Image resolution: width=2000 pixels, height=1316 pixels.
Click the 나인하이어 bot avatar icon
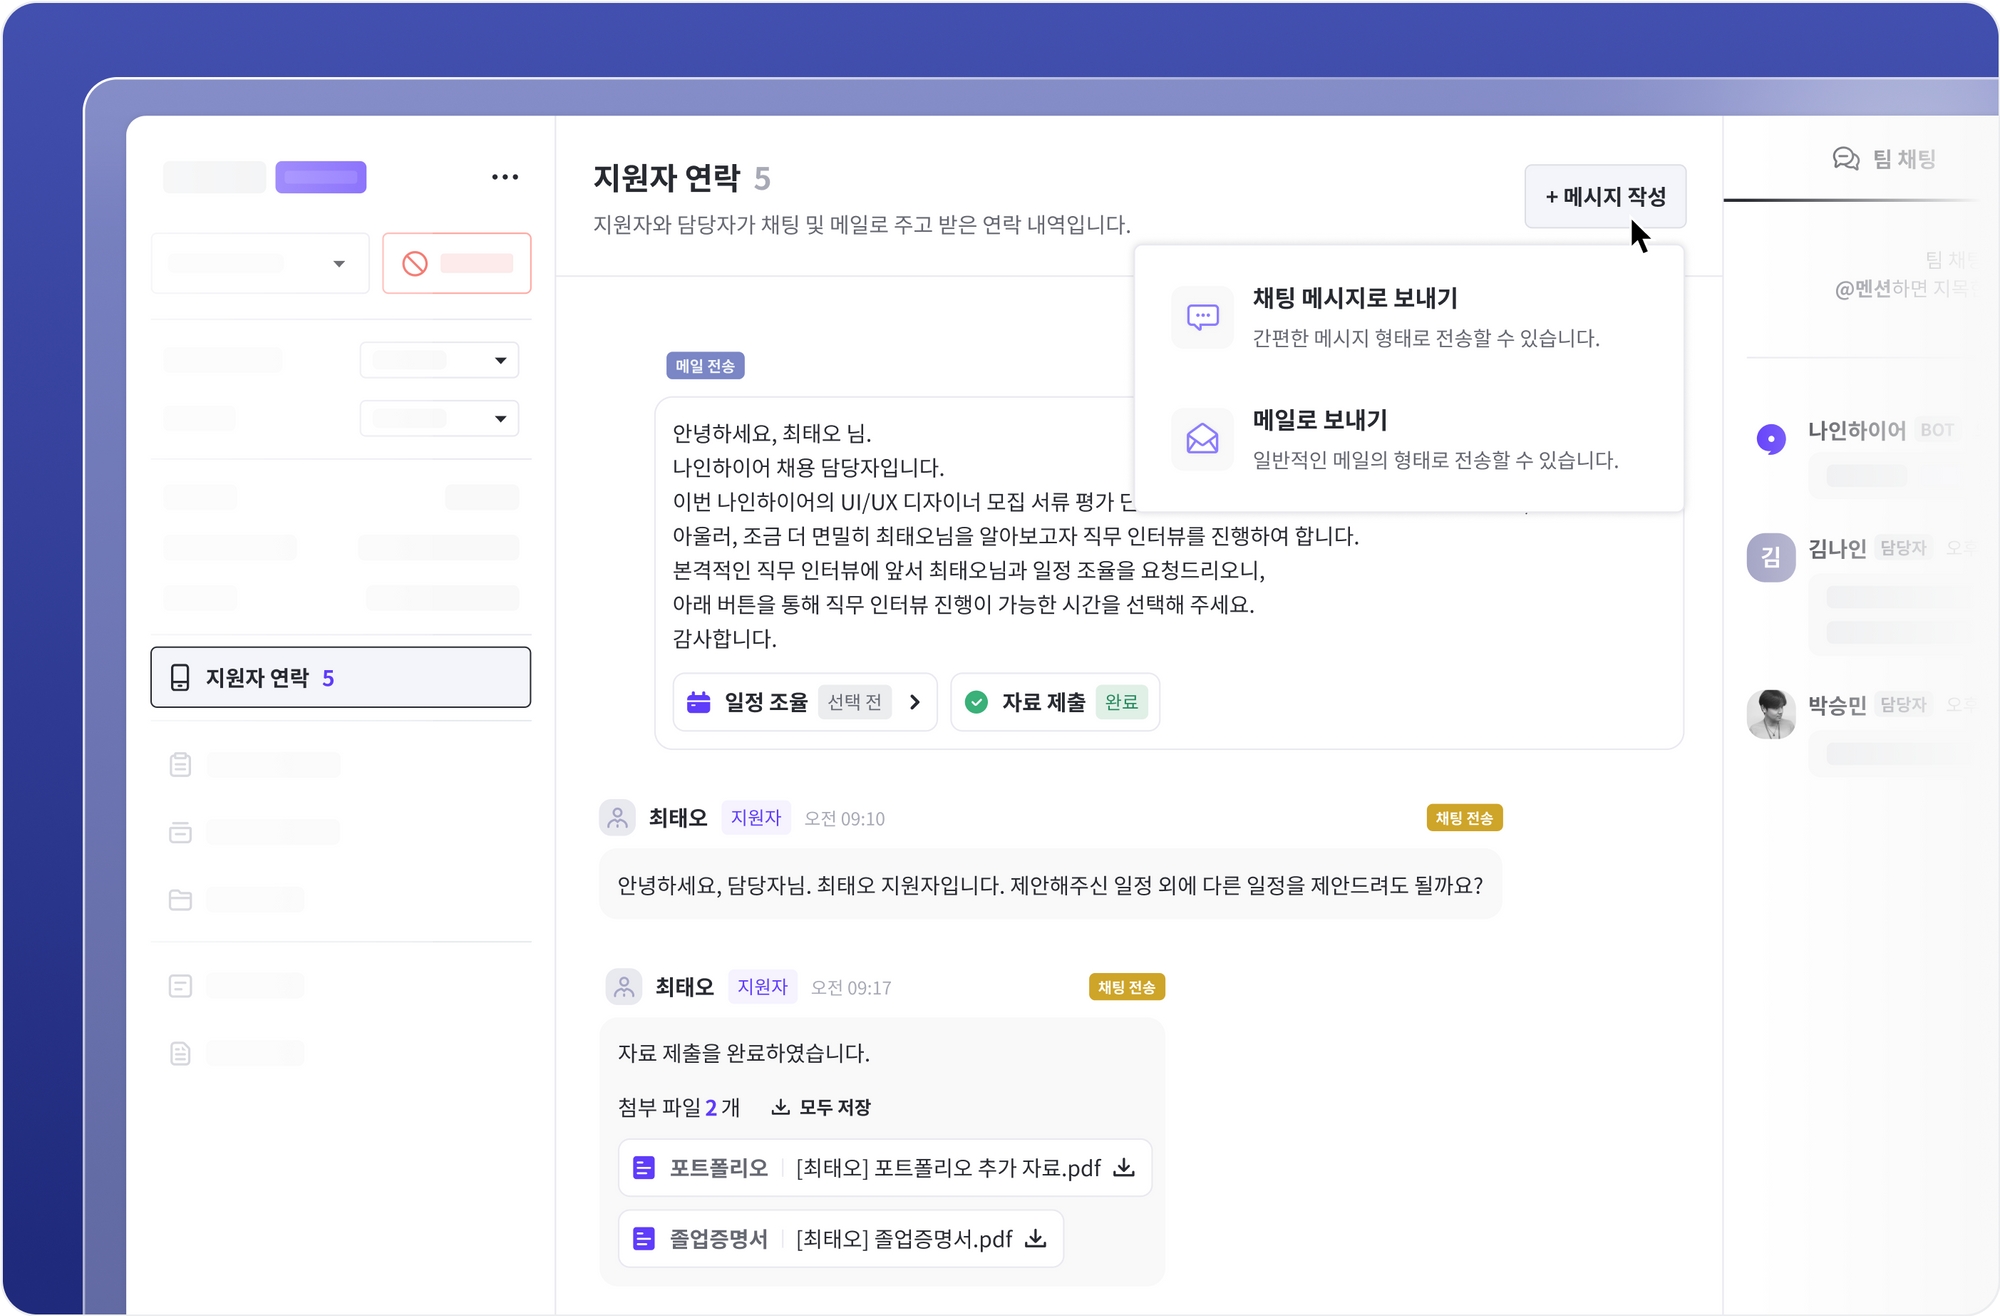[1771, 438]
